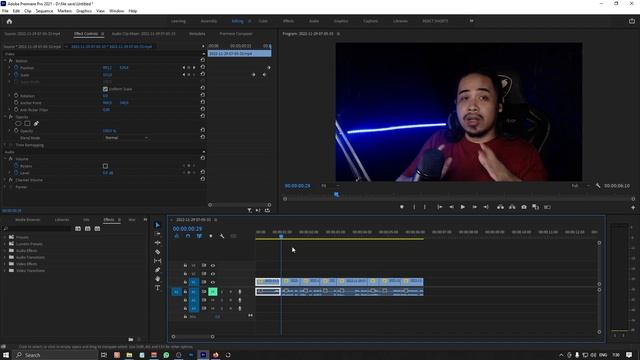The height and width of the screenshot is (360, 640).
Task: Expand Audio Transitions folder
Action: [5, 257]
